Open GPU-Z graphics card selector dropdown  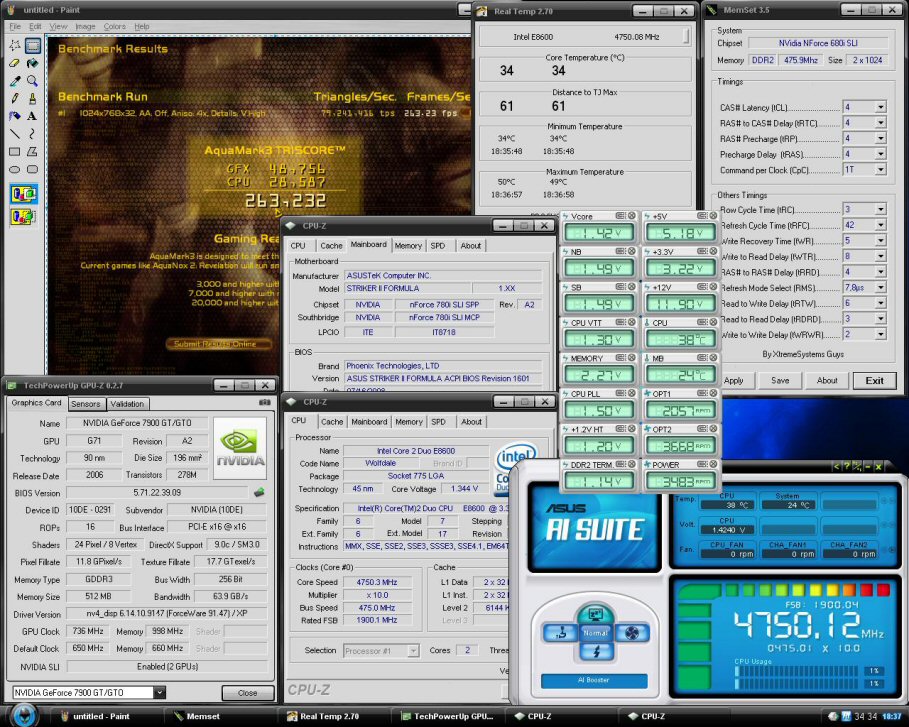[159, 692]
